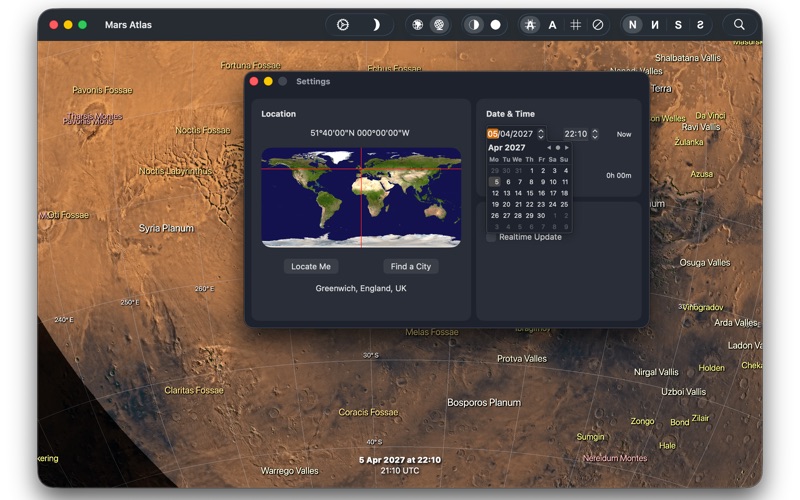Screen dimensions: 800x500
Task: Select April 26 in the calendar
Action: click(x=495, y=215)
